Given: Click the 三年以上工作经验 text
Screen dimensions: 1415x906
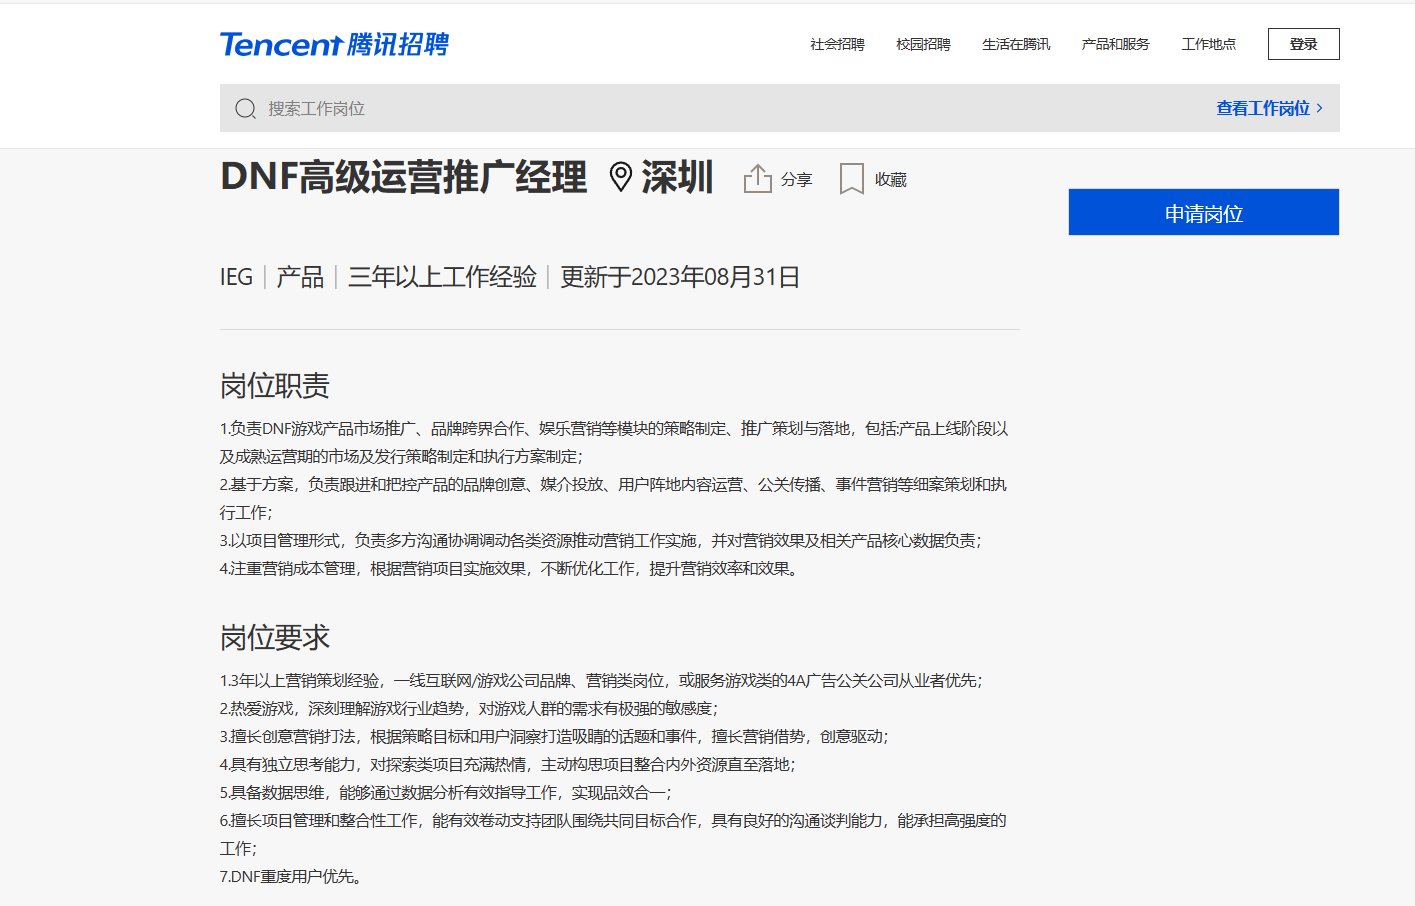Looking at the screenshot, I should [442, 277].
